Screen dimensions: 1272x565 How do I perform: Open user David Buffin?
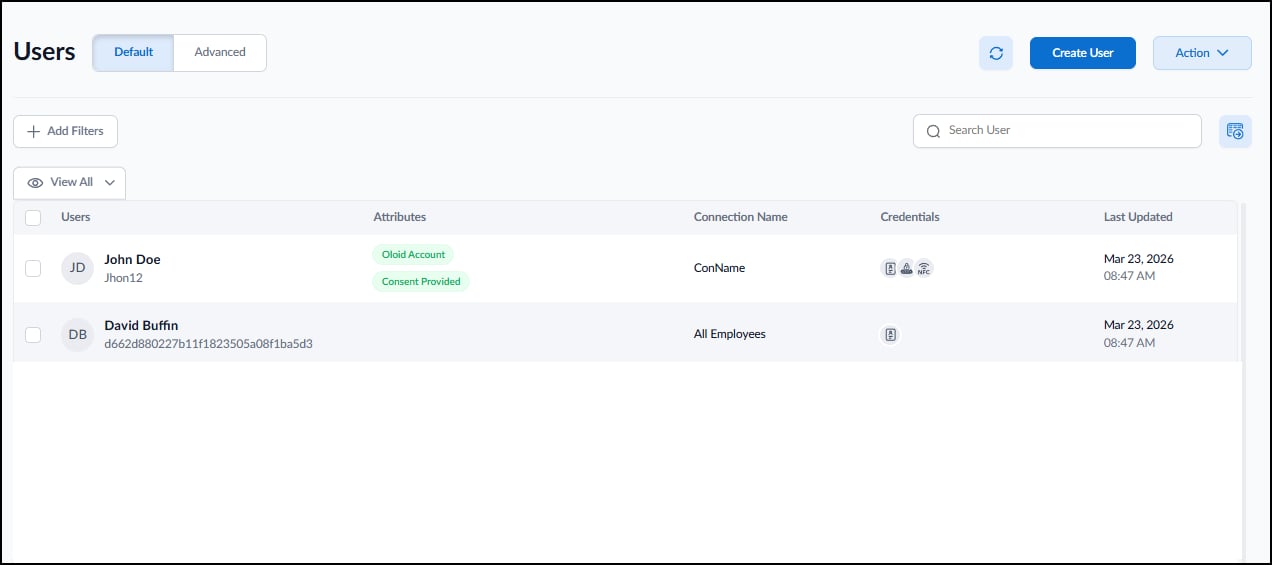point(141,325)
